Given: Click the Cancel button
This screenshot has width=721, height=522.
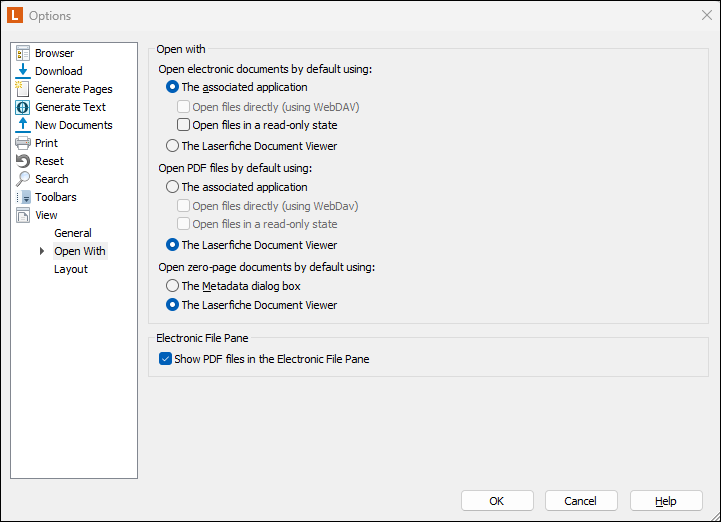Looking at the screenshot, I should [581, 500].
